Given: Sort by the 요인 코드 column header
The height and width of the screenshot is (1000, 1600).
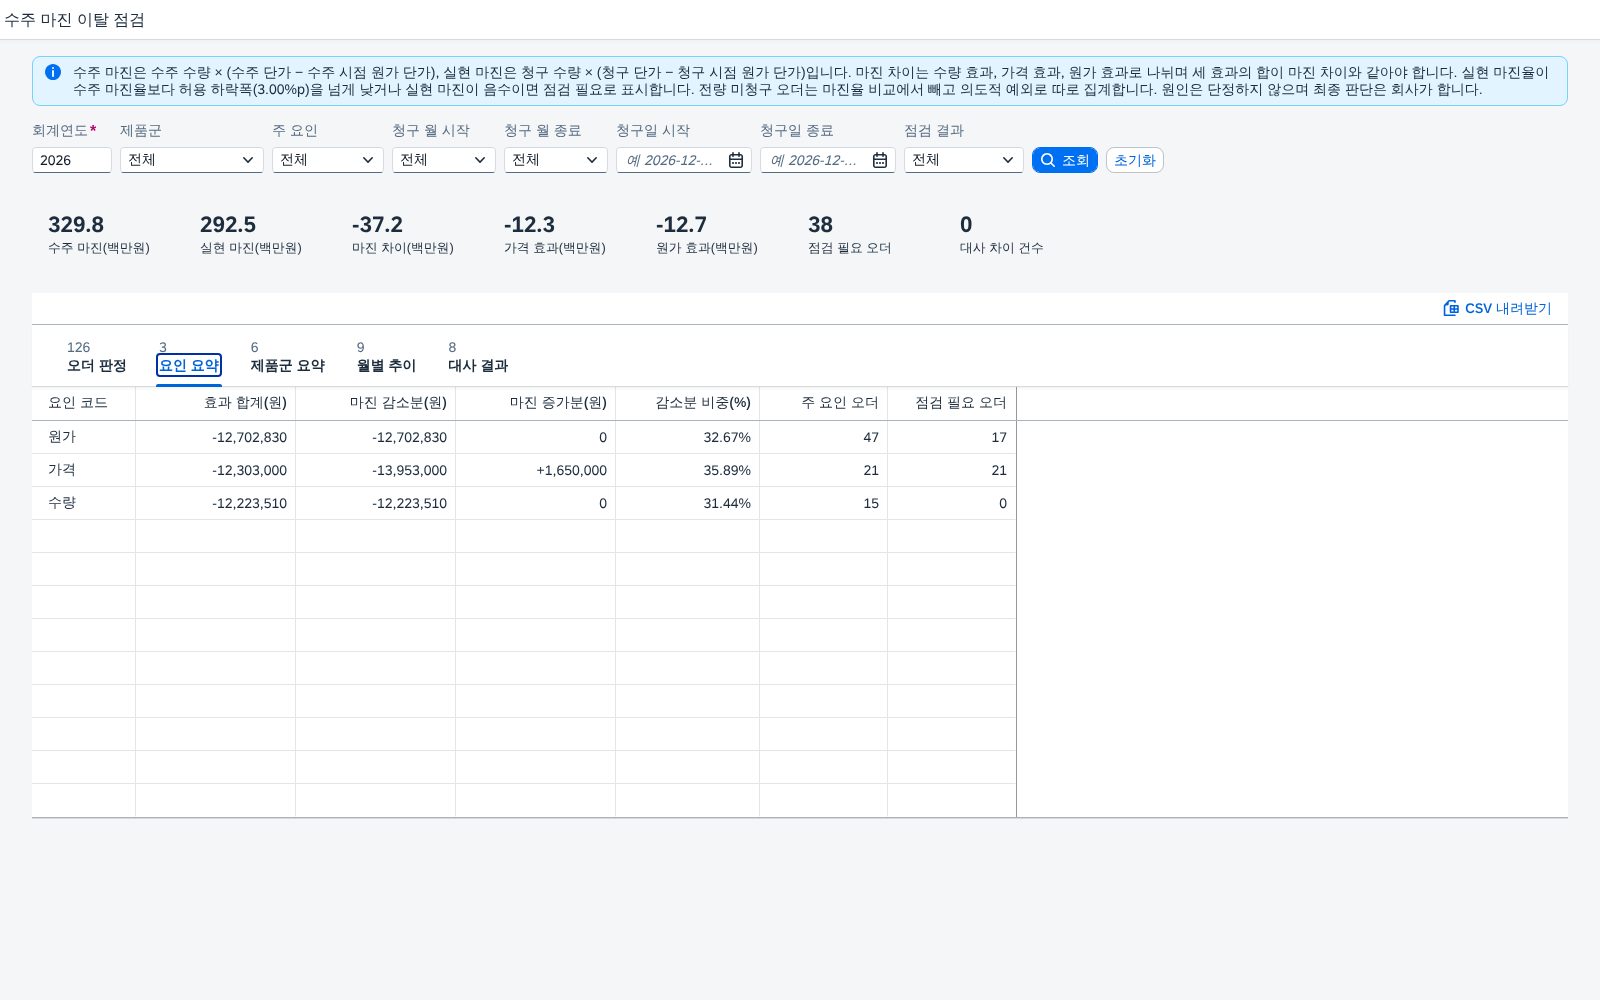Looking at the screenshot, I should (x=84, y=403).
